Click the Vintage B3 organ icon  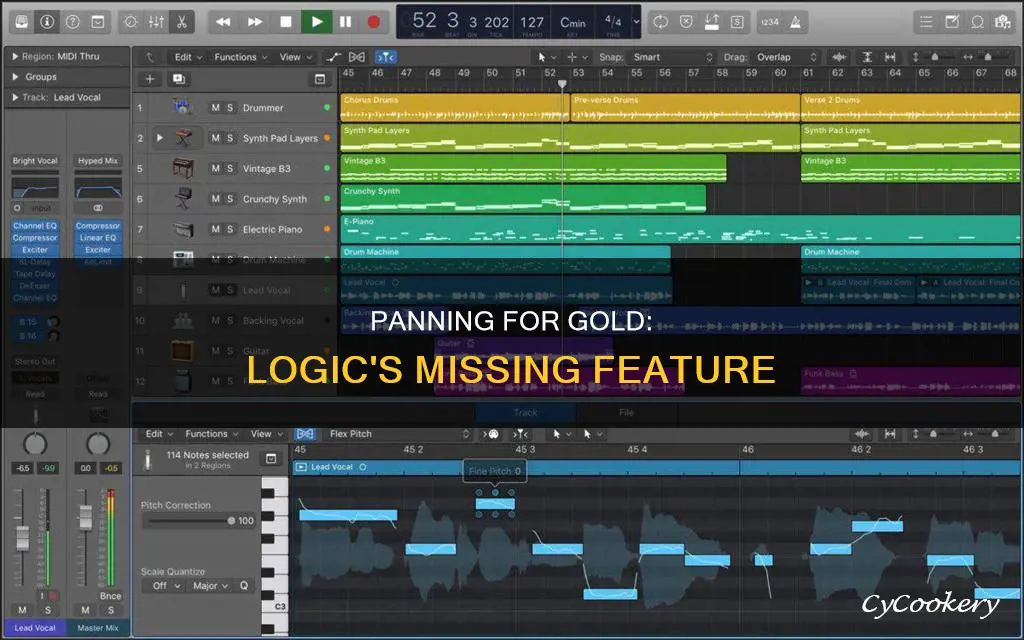182,168
